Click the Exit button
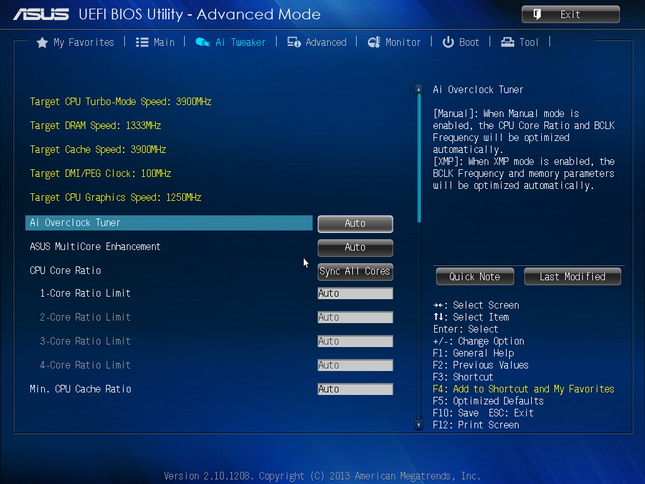Screen dimensions: 645x484 coord(571,14)
